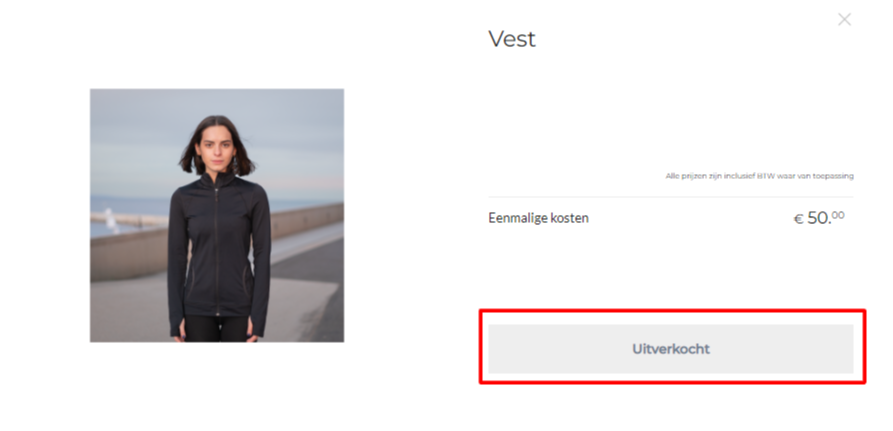893x431 pixels.
Task: Click the Eenmalige kosten label
Action: tap(539, 218)
